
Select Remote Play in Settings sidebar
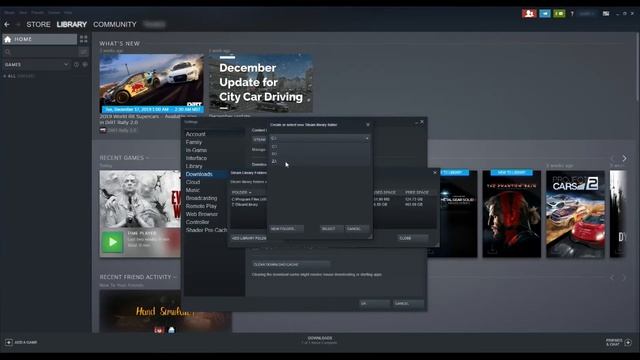coord(201,206)
